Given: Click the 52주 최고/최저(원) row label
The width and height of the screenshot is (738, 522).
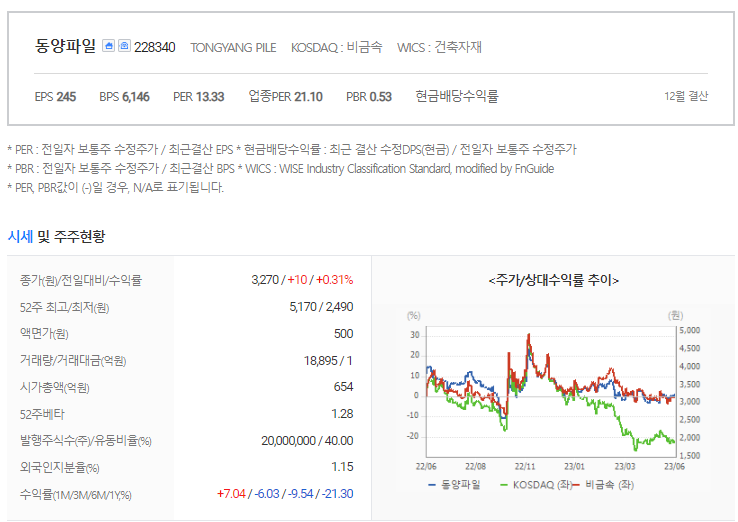Looking at the screenshot, I should point(64,308).
